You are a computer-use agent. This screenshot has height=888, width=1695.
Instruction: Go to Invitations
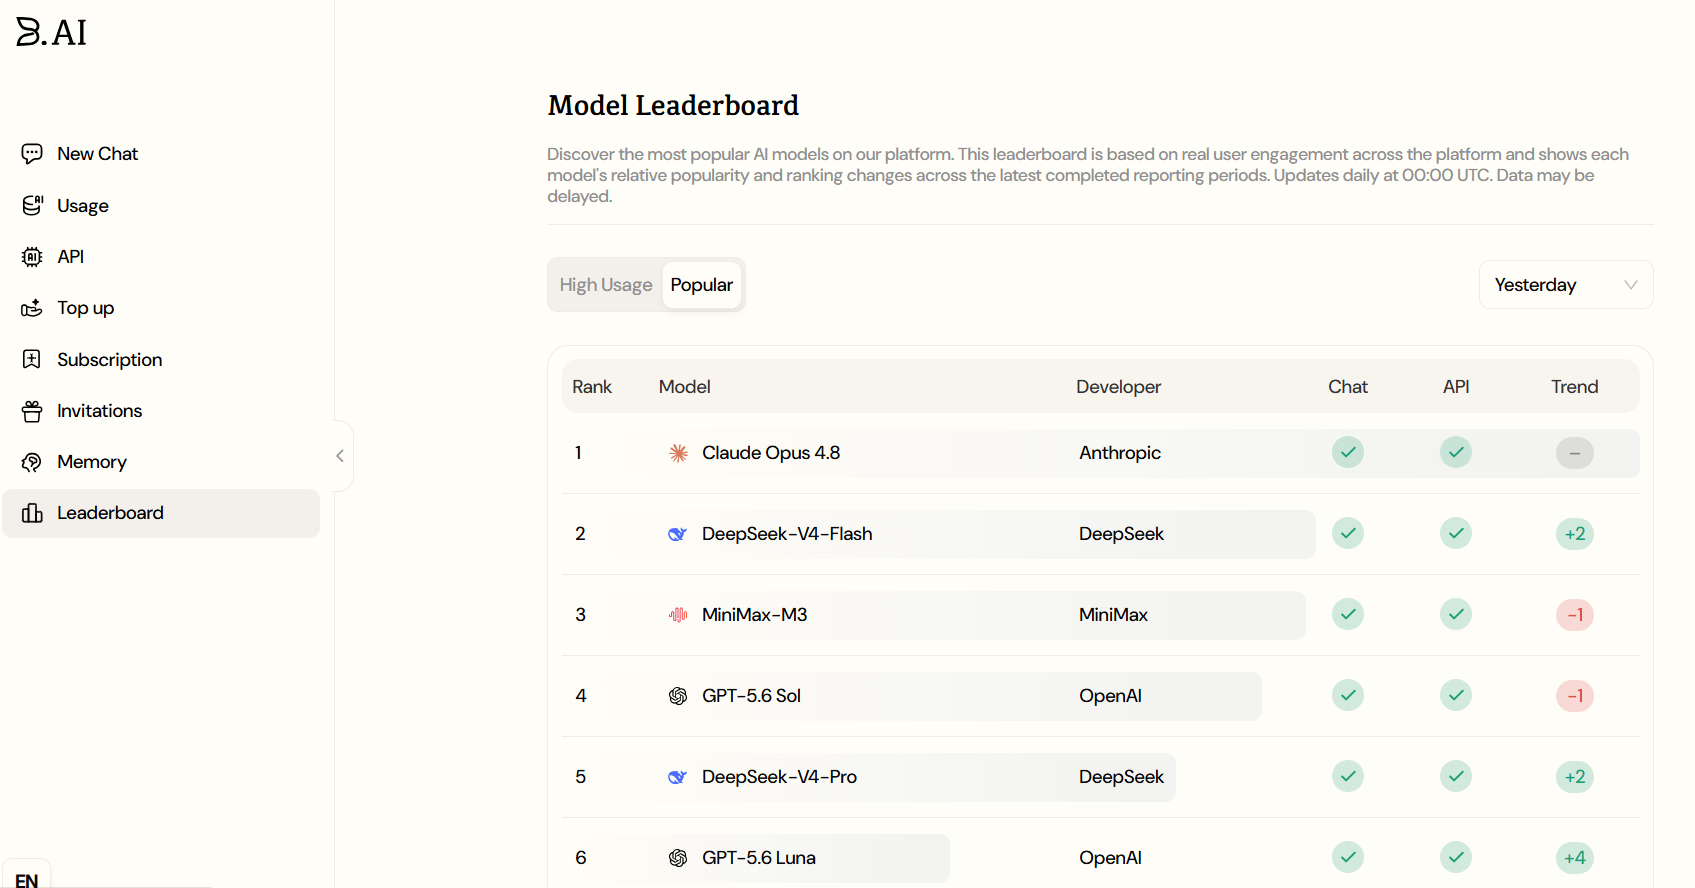[161, 411]
